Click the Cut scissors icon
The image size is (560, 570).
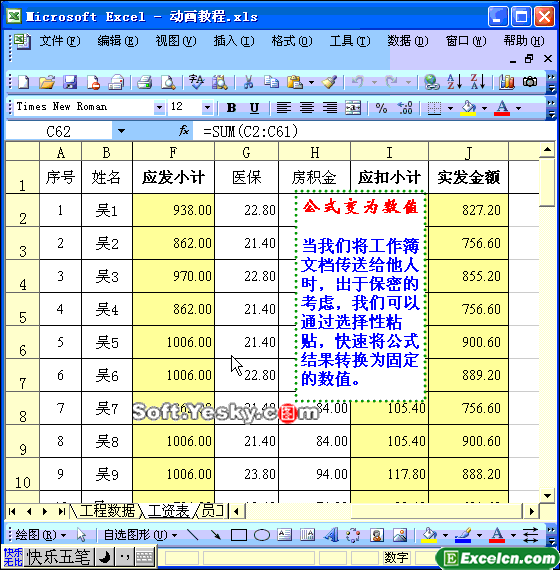tap(248, 82)
